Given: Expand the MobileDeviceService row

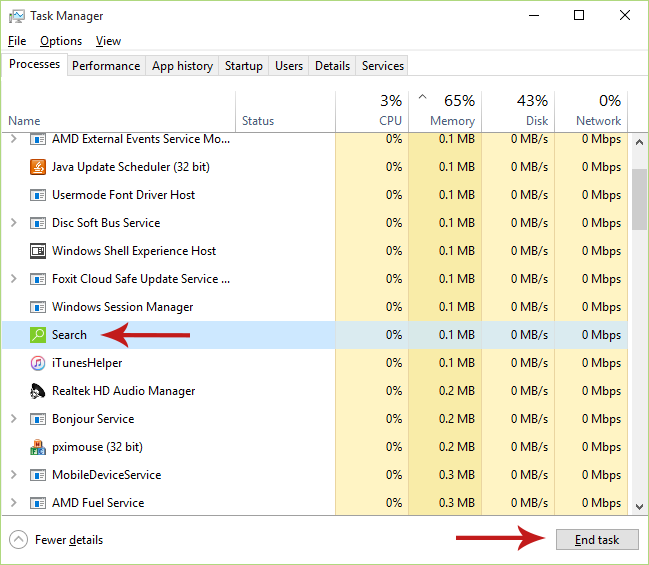Looking at the screenshot, I should pyautogui.click(x=14, y=475).
